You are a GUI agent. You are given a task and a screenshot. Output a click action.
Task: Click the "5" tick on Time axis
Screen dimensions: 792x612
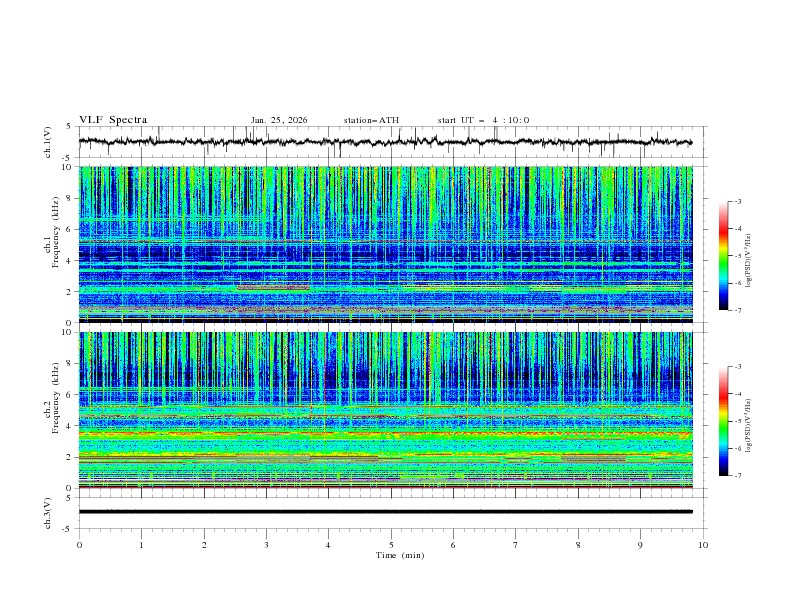click(x=391, y=545)
